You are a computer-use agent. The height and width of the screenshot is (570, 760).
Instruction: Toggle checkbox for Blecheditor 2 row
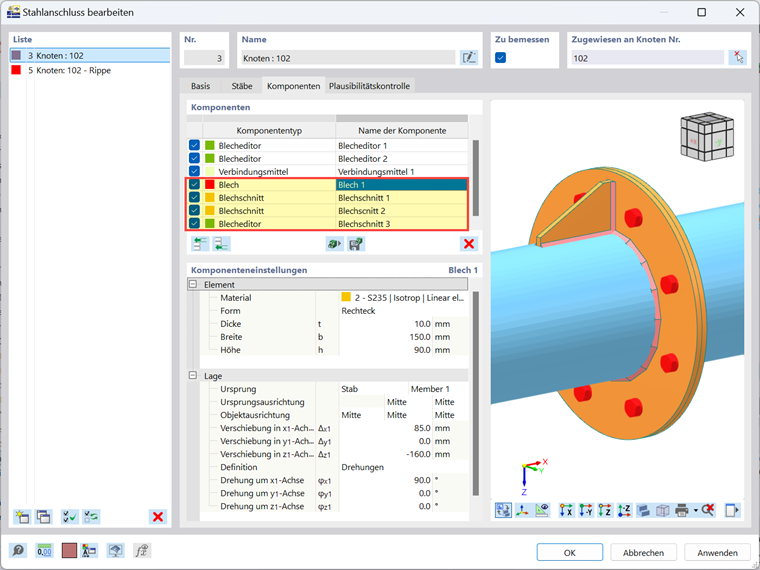194,158
